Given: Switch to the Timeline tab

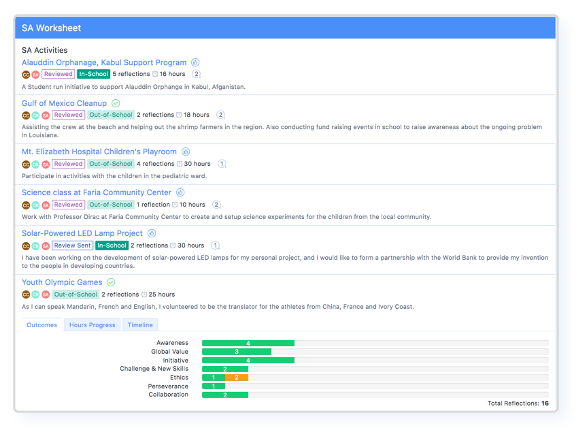Looking at the screenshot, I should (140, 325).
